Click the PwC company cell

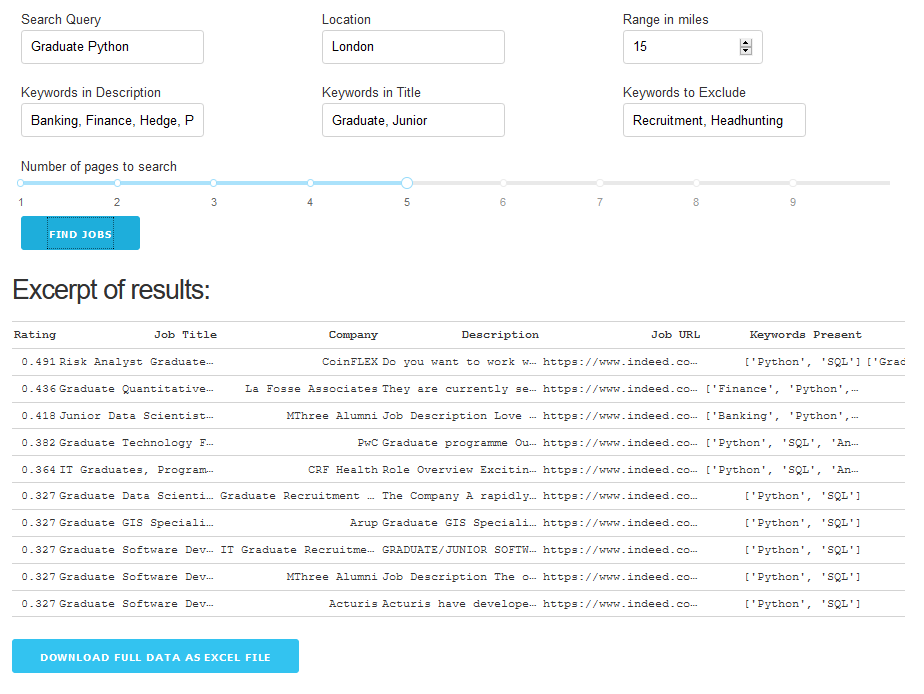(367, 443)
